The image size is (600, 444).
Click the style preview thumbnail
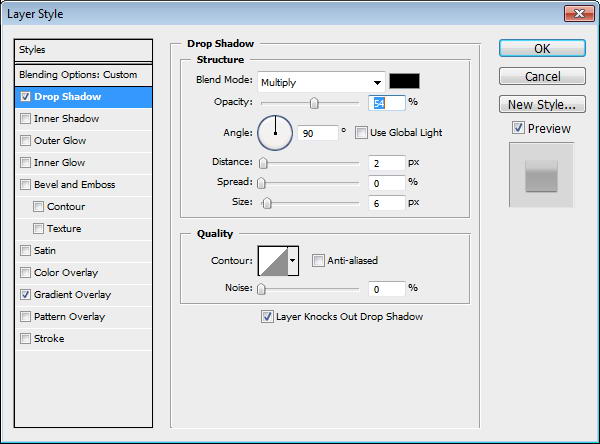[x=541, y=175]
